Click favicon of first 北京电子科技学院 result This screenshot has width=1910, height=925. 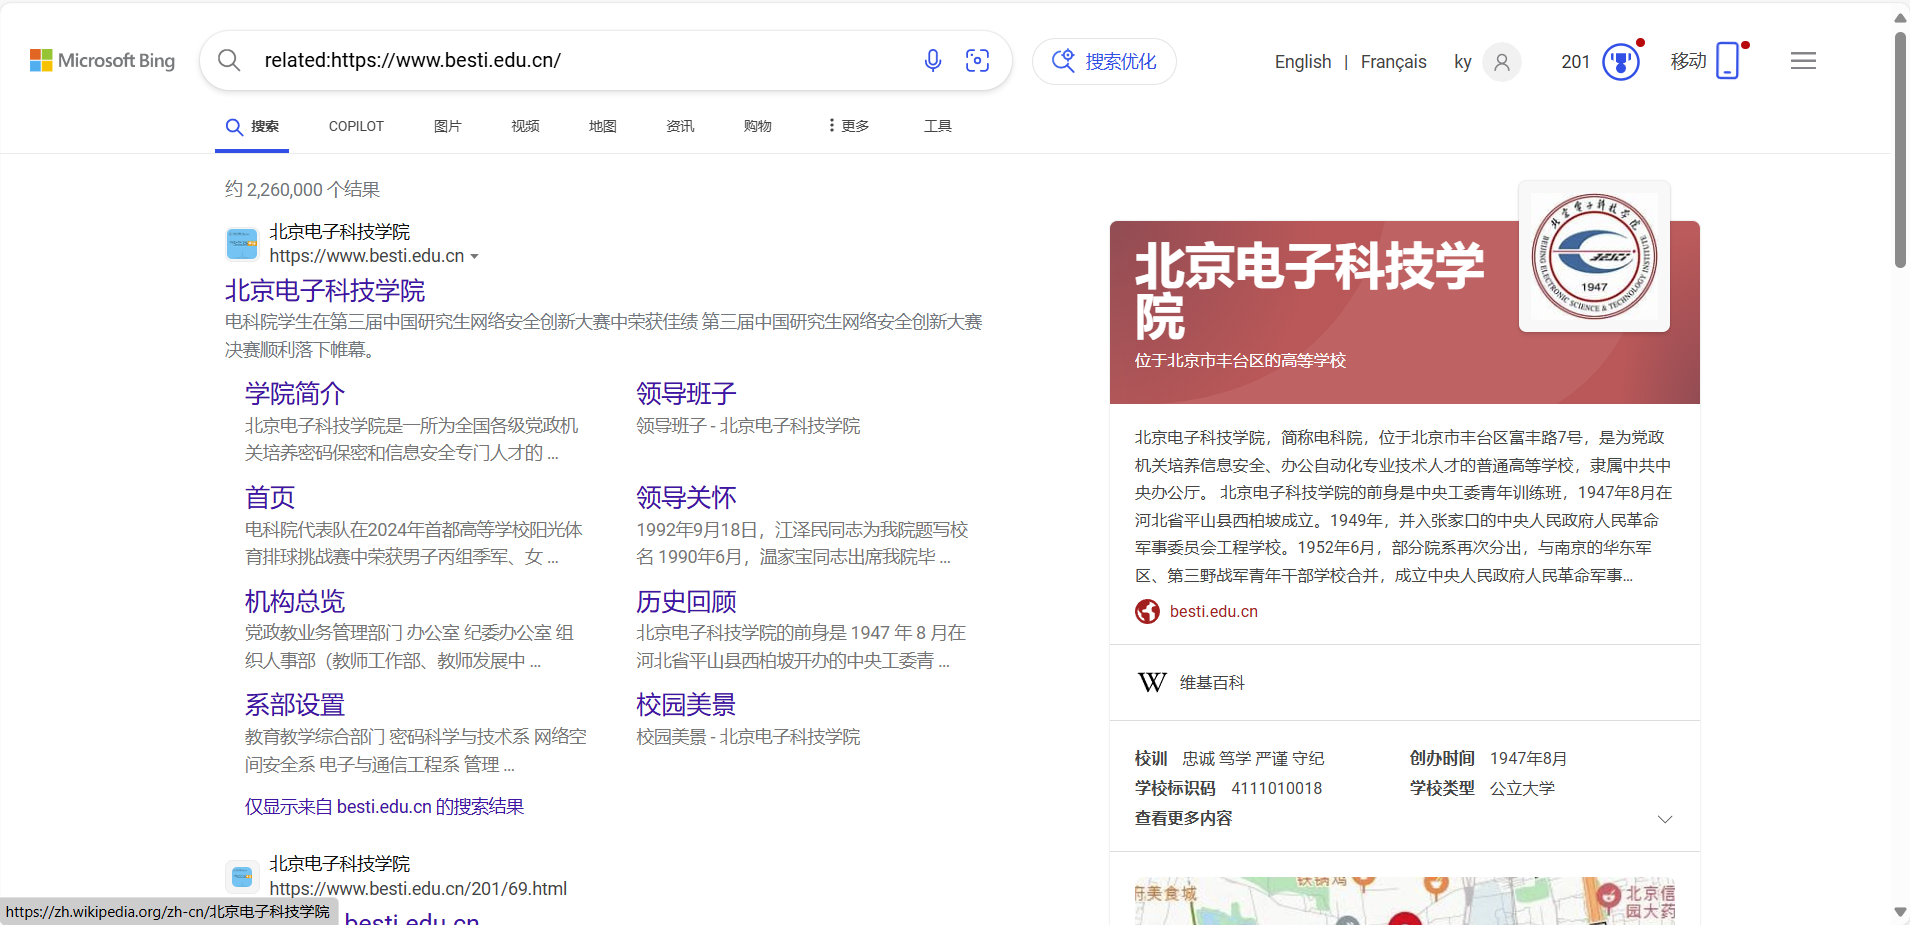(242, 244)
